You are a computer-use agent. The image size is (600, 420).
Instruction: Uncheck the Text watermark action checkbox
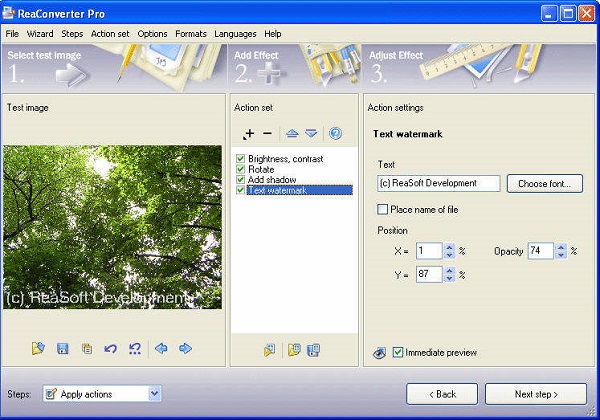241,190
